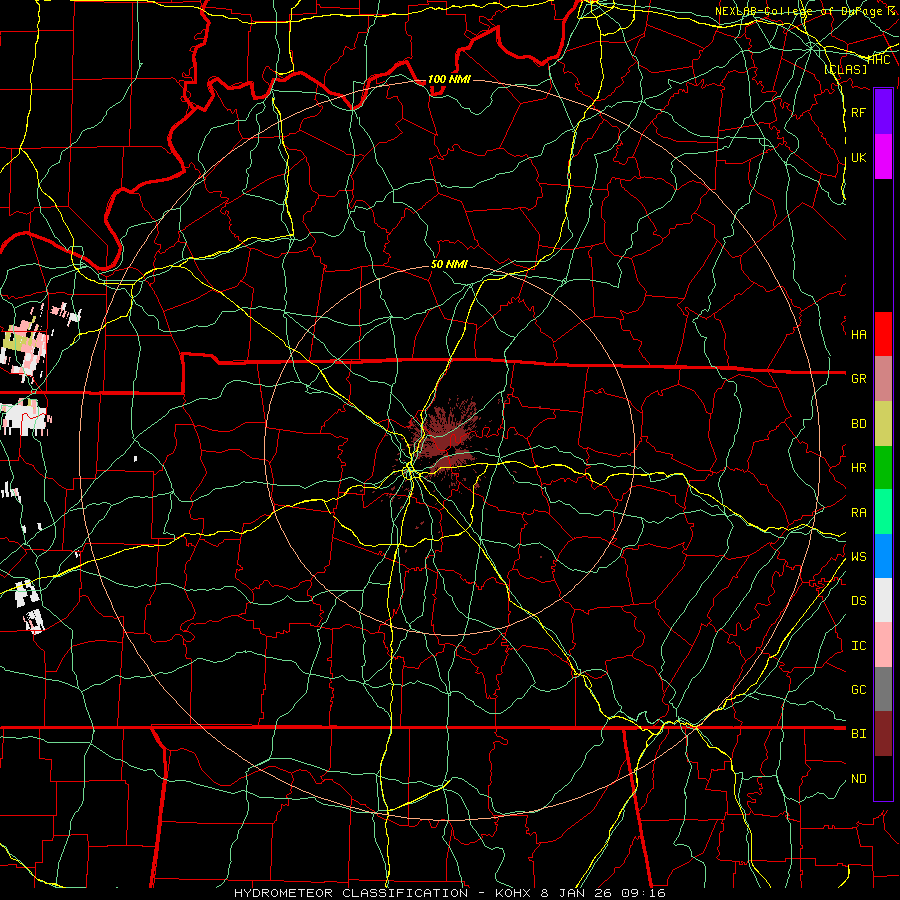Pick the DS white legend swatch

pyautogui.click(x=883, y=600)
